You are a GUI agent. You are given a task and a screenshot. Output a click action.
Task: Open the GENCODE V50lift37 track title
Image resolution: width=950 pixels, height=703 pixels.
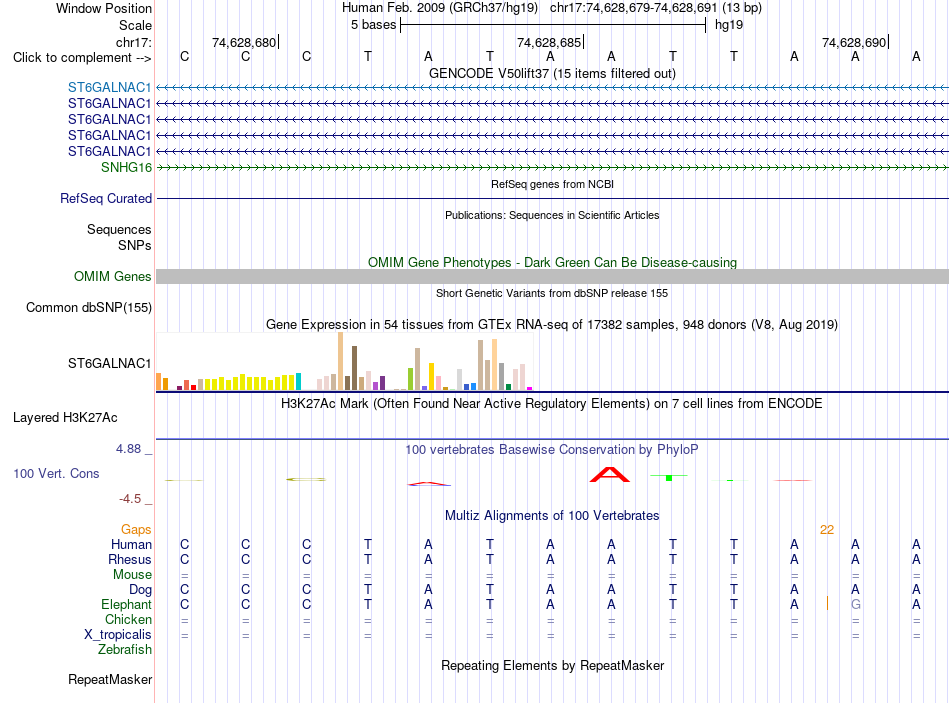click(552, 73)
